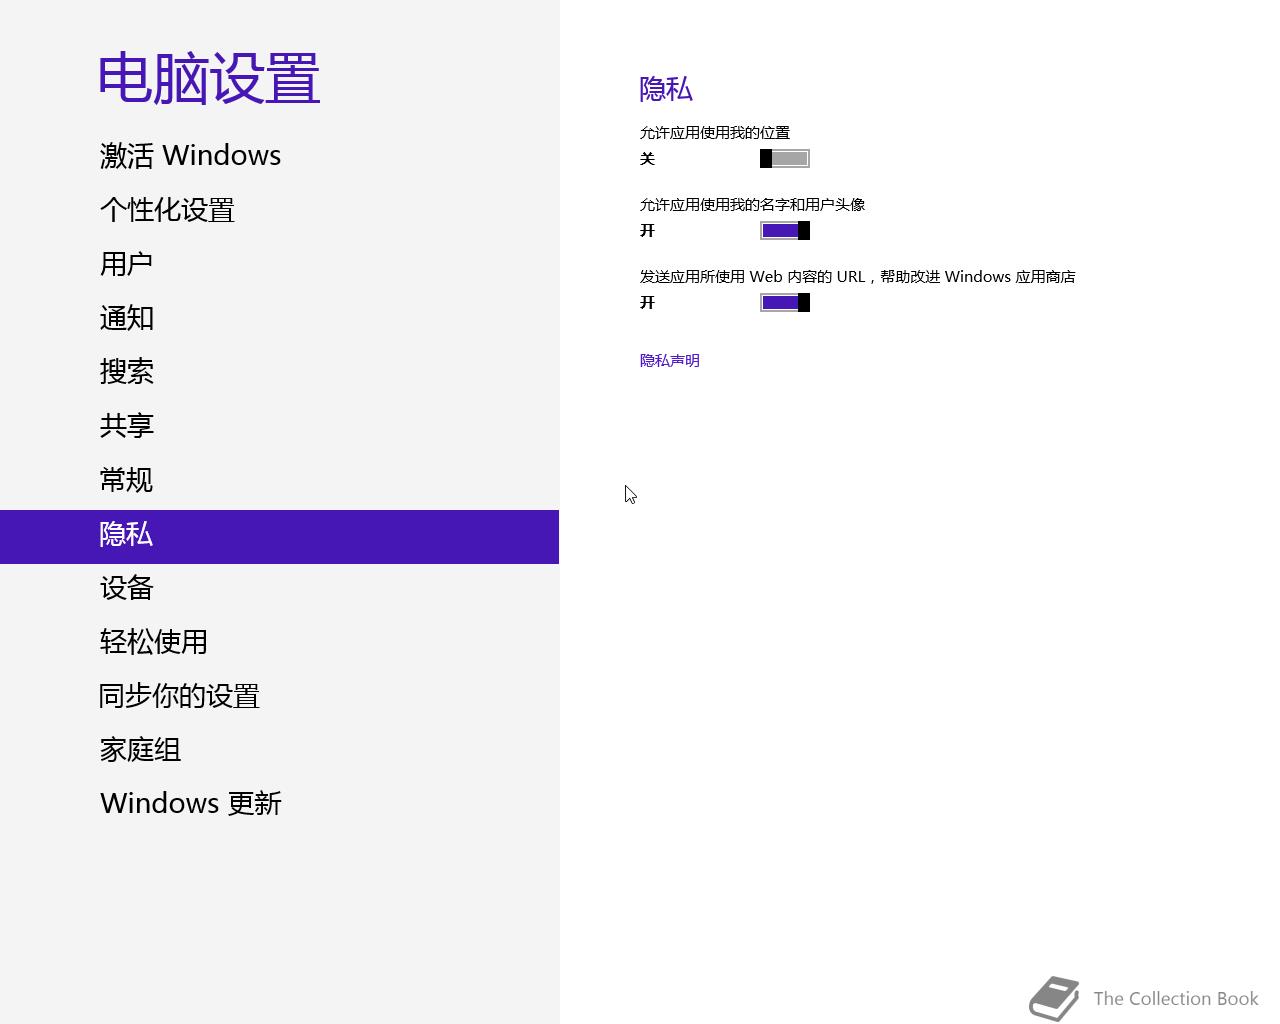Enable the 允许应用使用我的位置 toggle
1280x1024 pixels.
[x=785, y=158]
